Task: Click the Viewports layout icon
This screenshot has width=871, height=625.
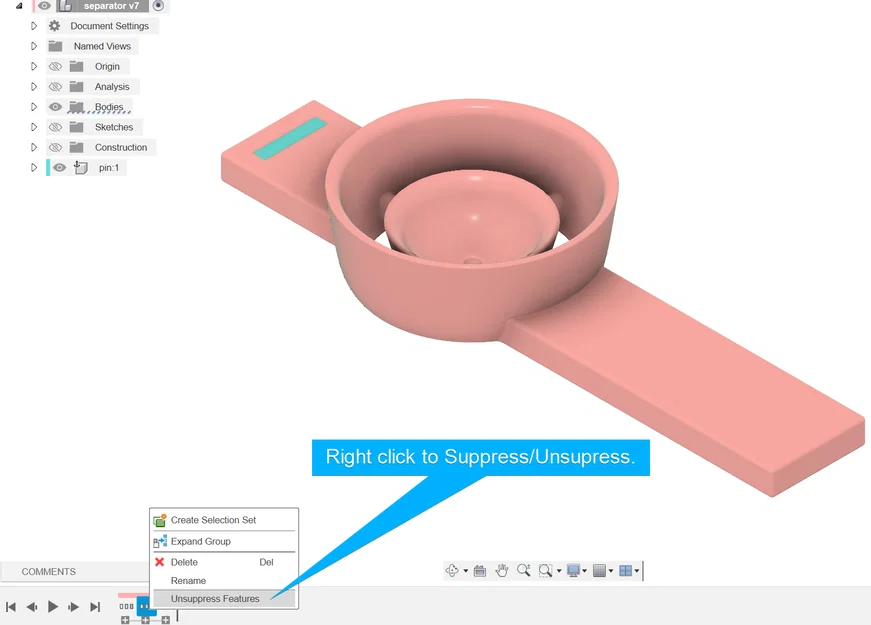Action: pos(625,571)
